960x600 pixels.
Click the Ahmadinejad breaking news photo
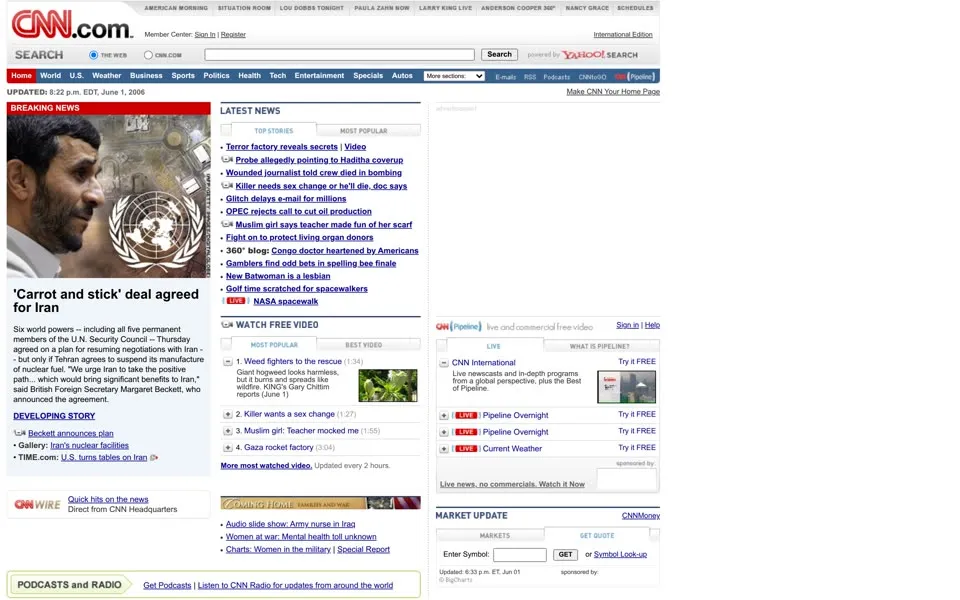[x=108, y=196]
